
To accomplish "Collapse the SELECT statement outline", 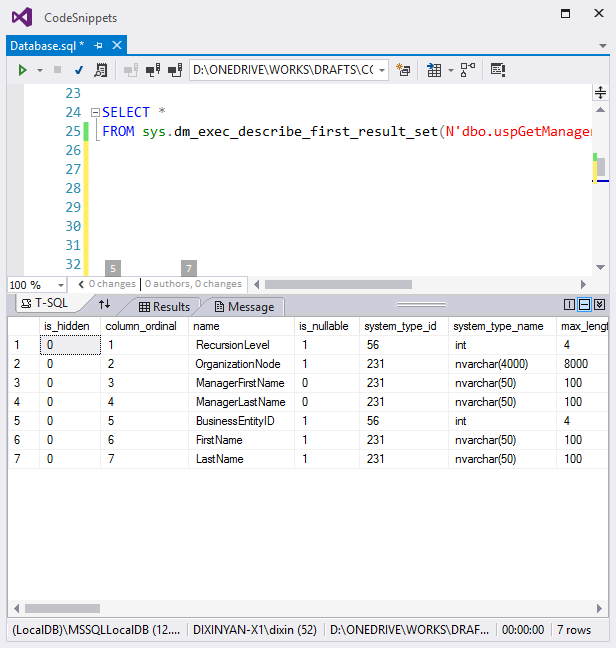I will click(x=95, y=112).
